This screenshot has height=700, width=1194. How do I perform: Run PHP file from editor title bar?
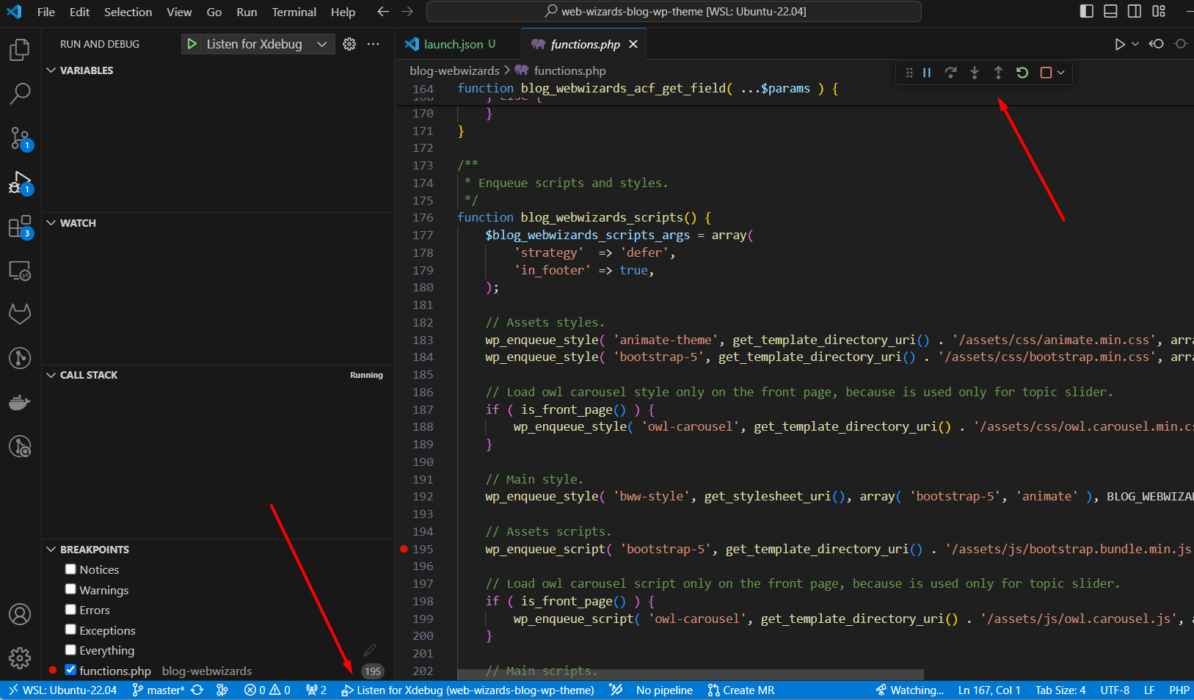[x=1119, y=44]
